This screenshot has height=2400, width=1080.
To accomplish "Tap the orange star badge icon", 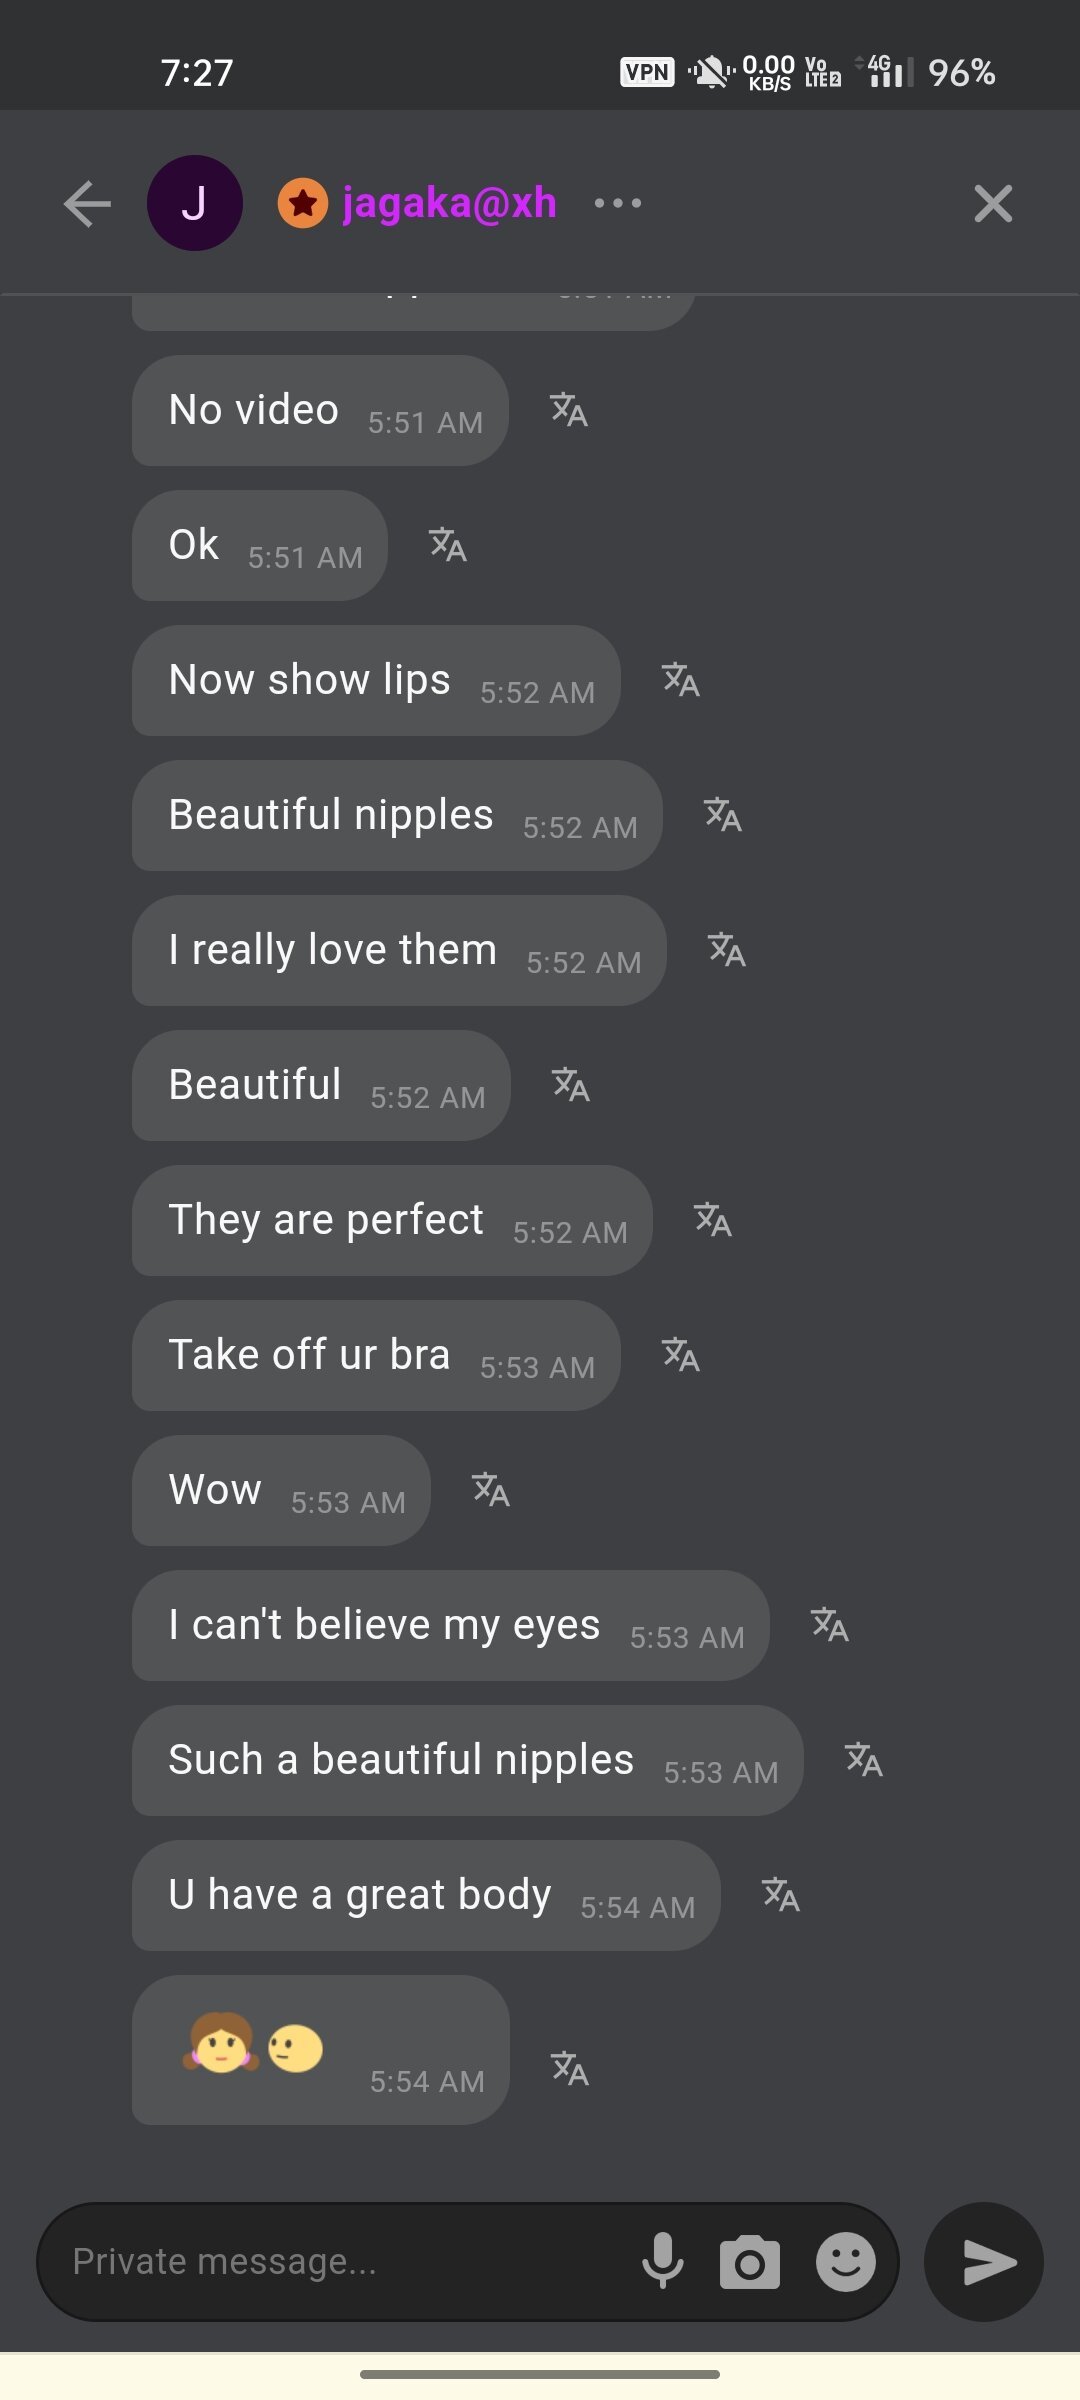I will click(x=302, y=203).
